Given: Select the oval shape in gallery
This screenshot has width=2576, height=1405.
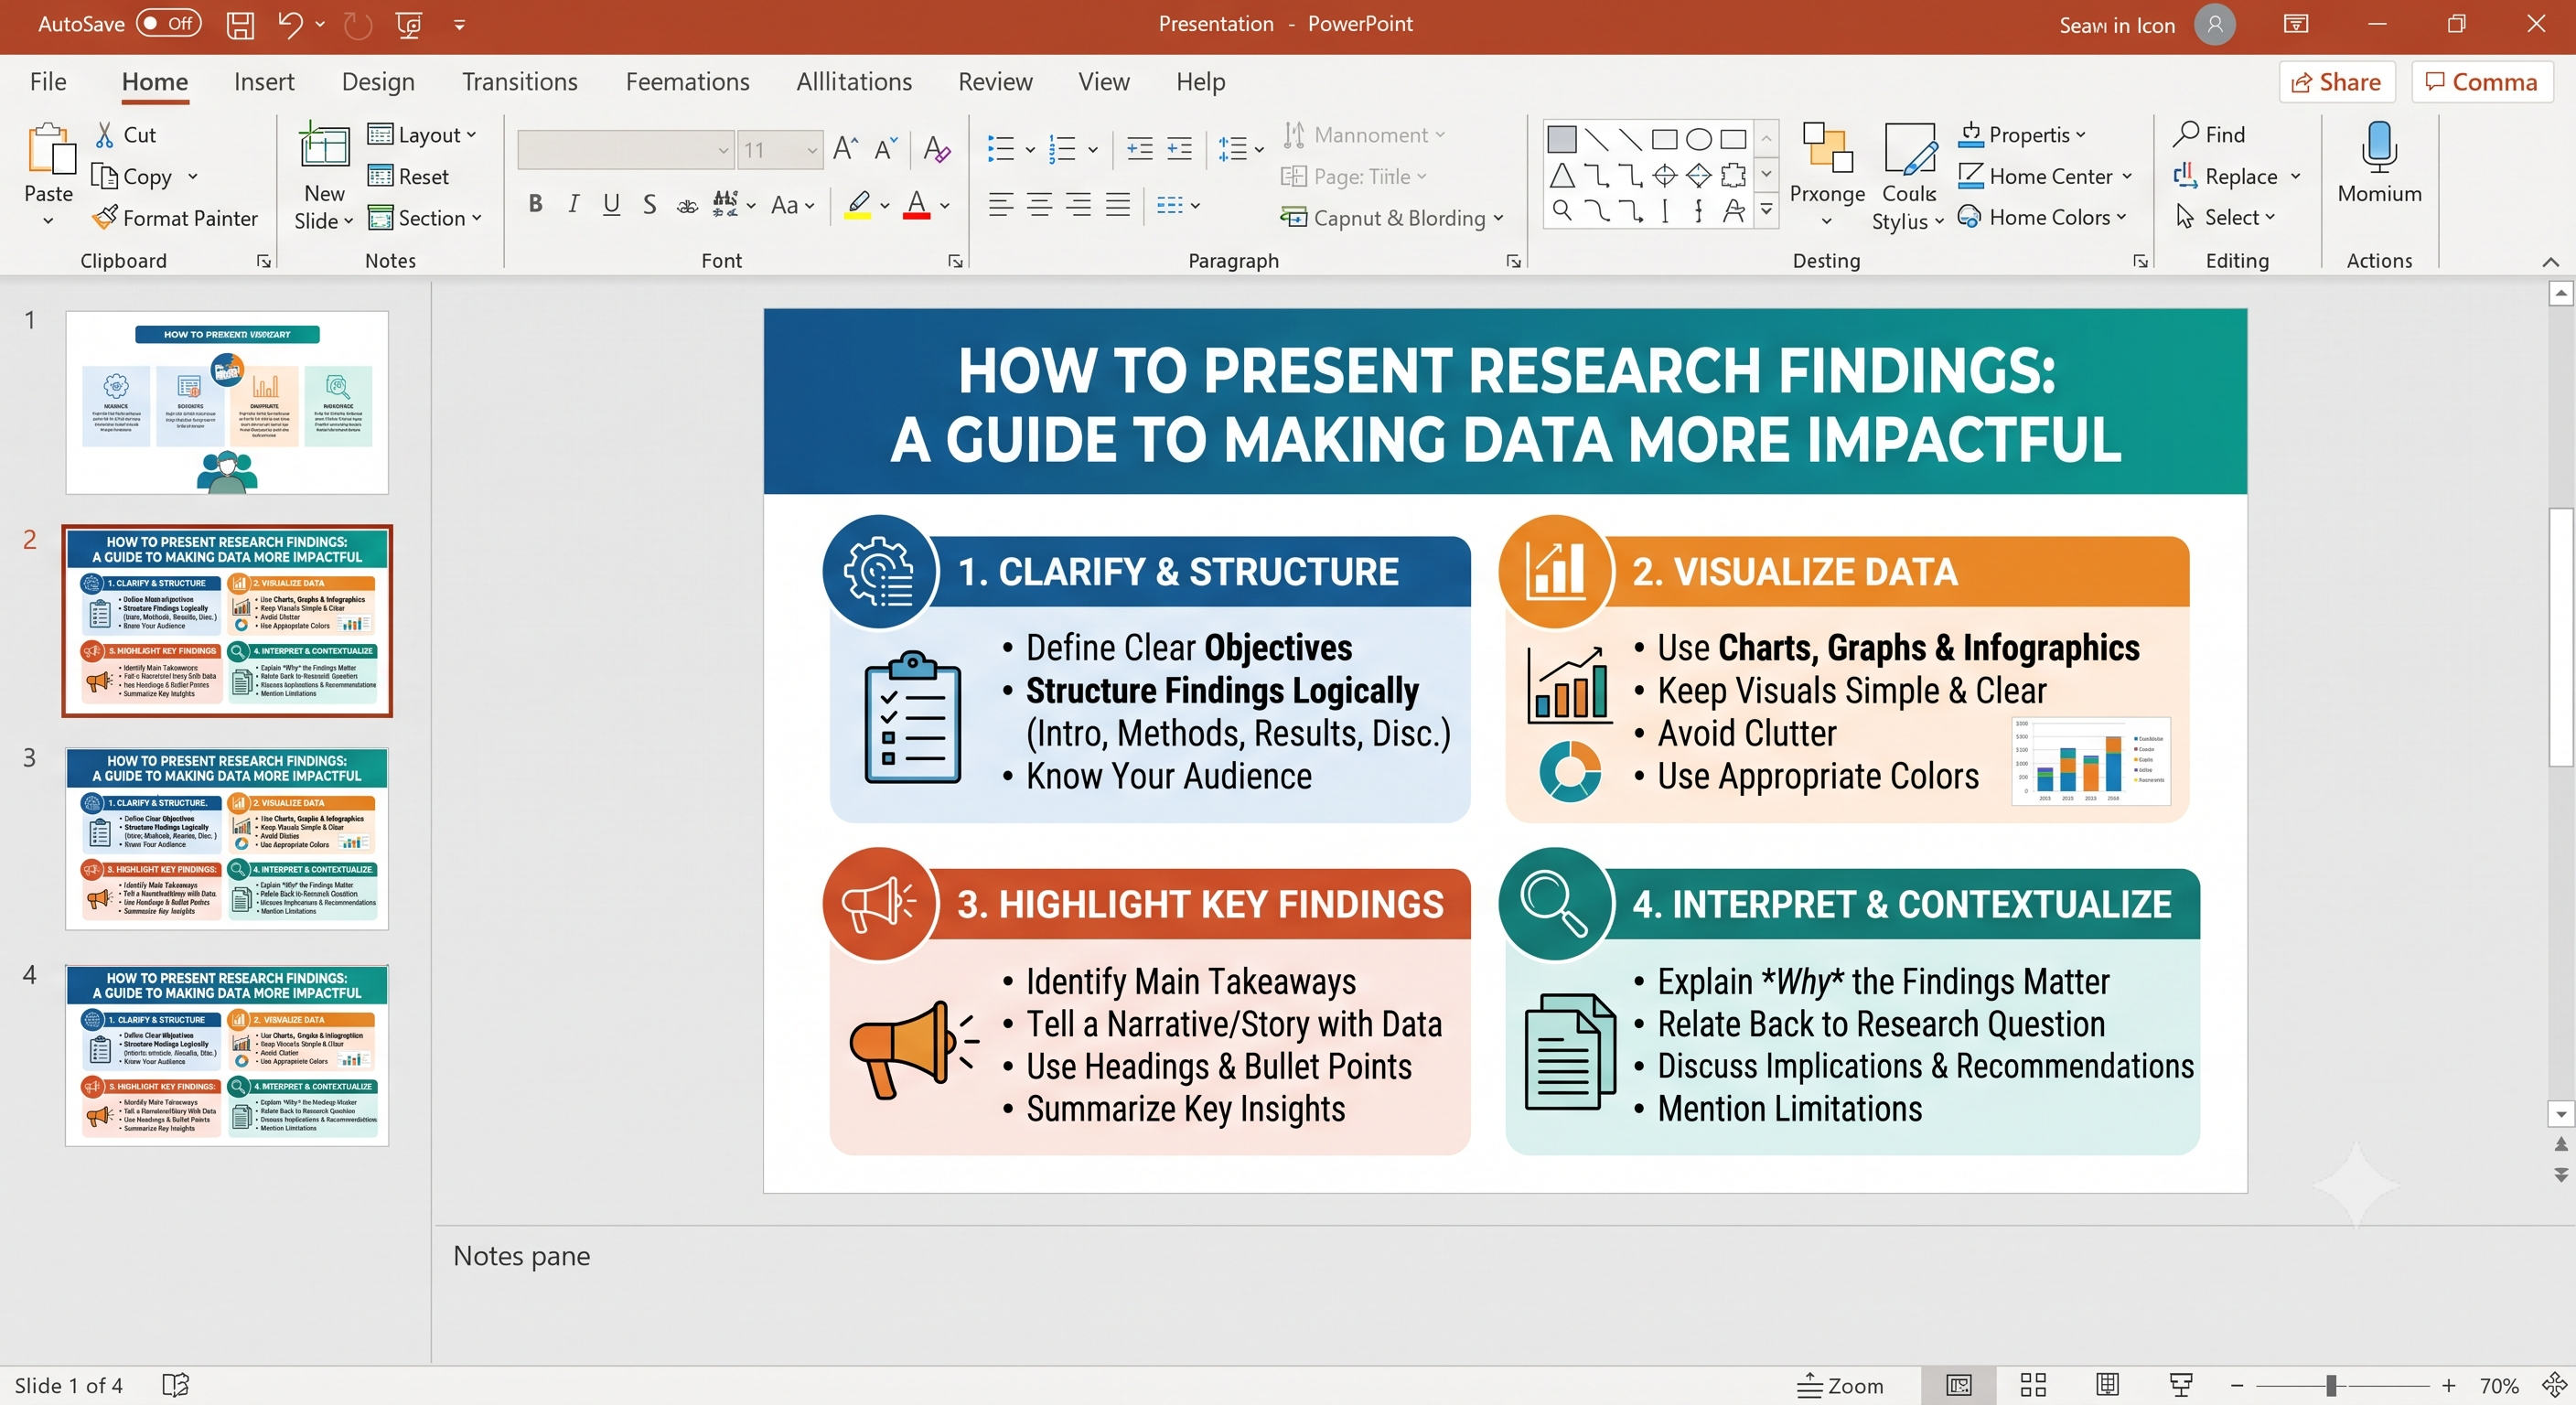Looking at the screenshot, I should point(1698,139).
